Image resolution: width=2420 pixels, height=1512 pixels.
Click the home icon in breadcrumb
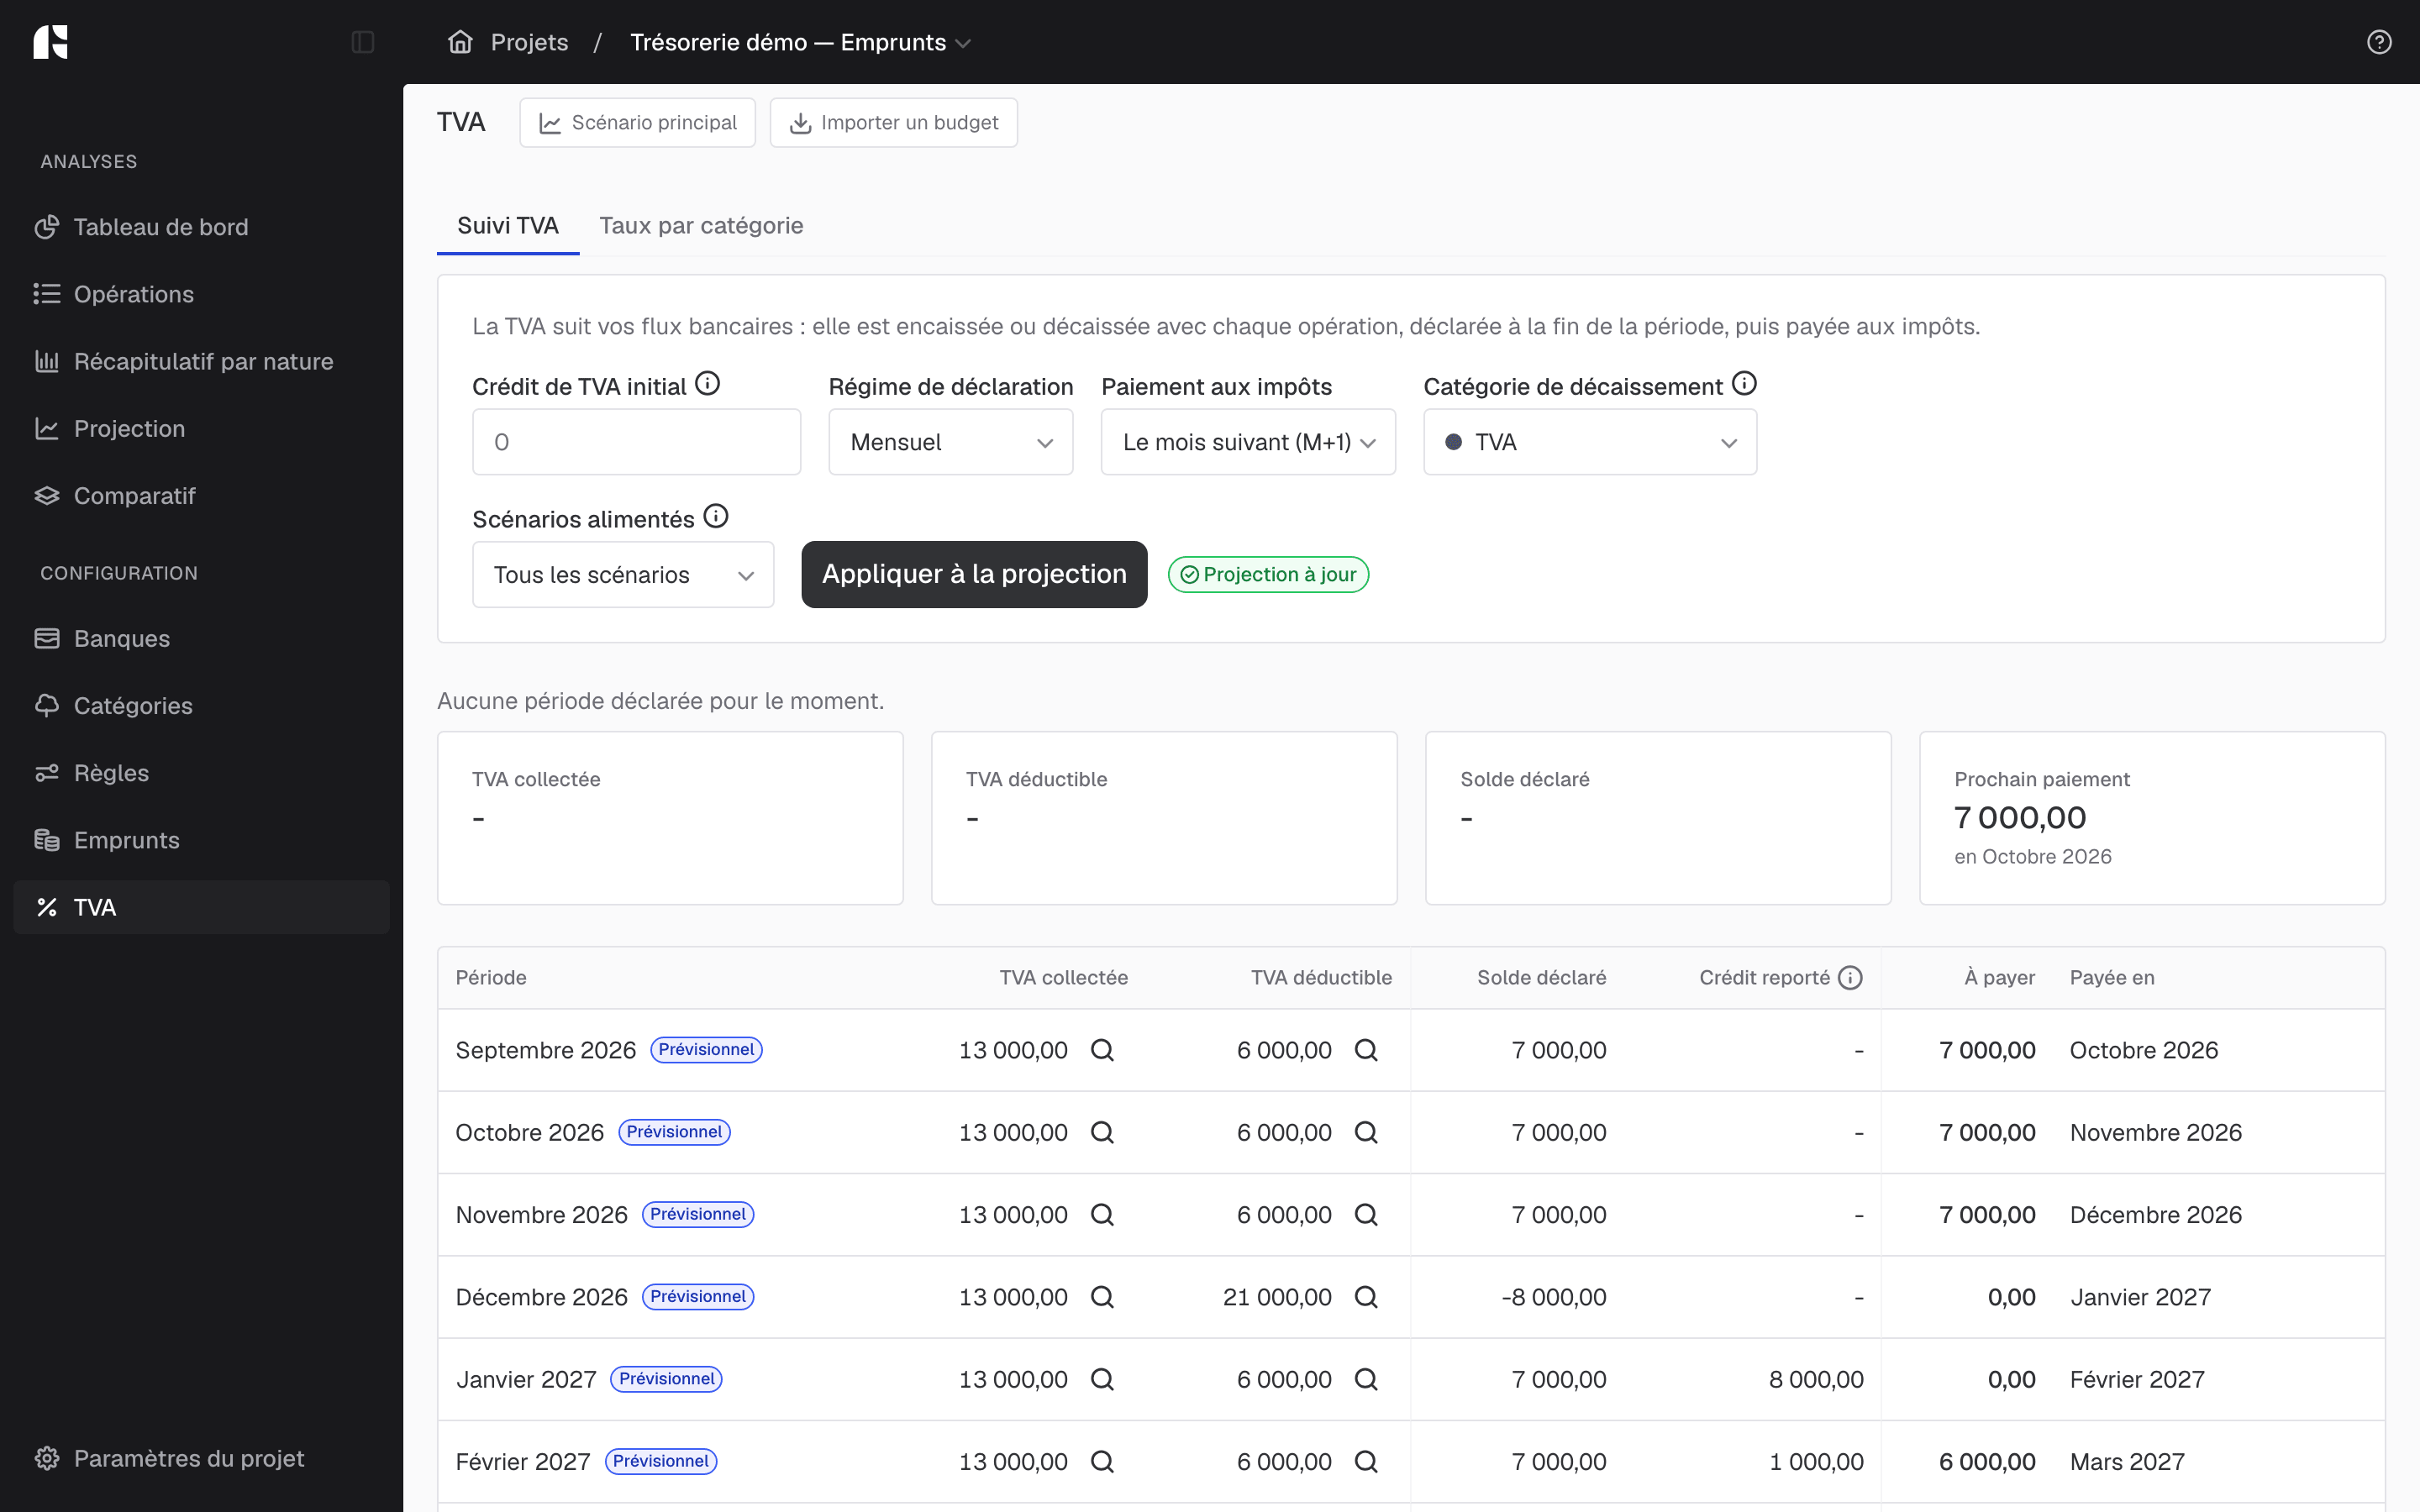460,42
